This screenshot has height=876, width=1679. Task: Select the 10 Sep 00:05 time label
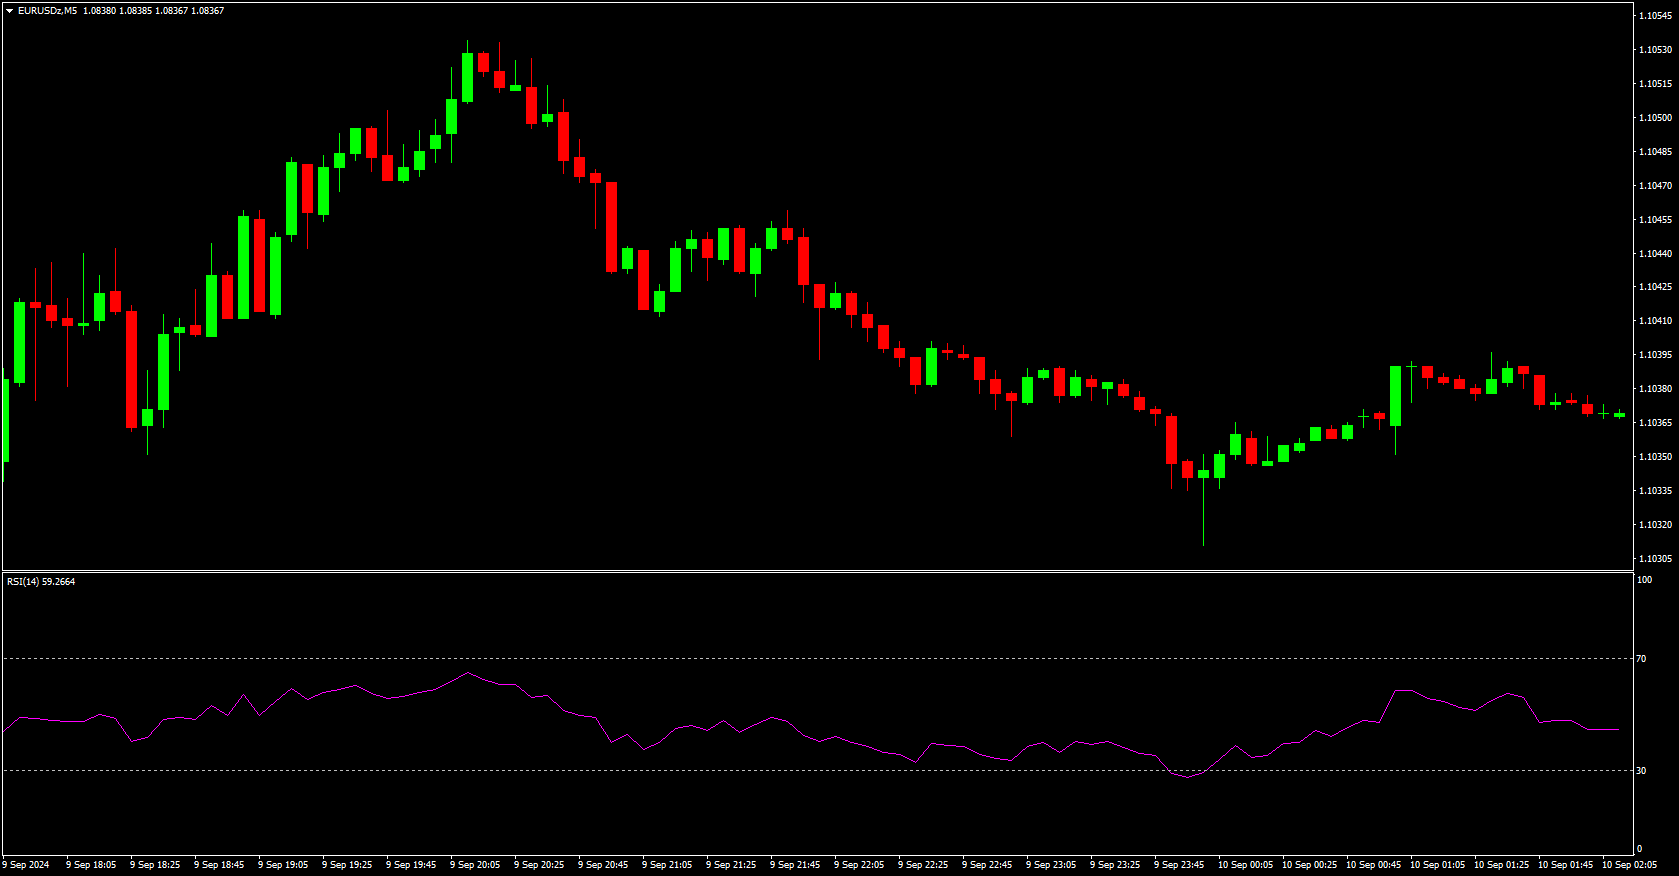point(1246,865)
